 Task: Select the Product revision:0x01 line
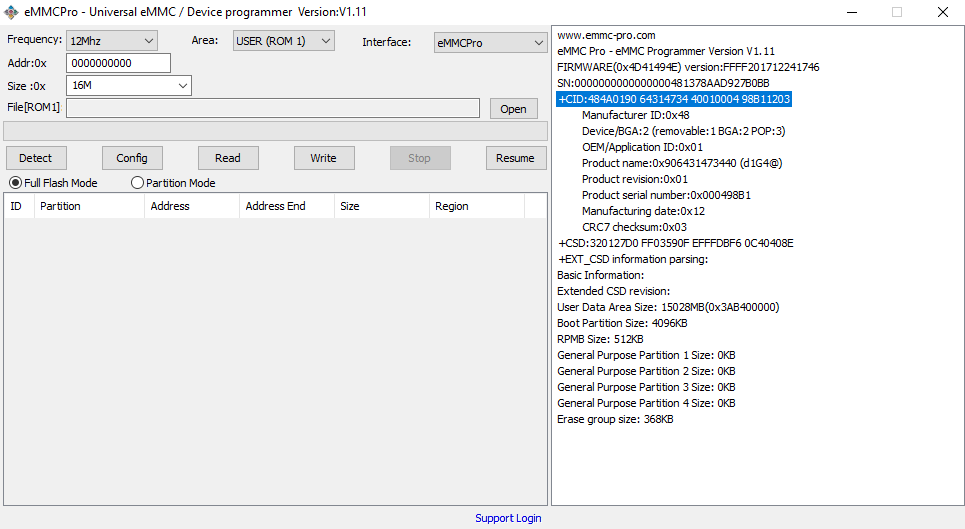(x=635, y=179)
